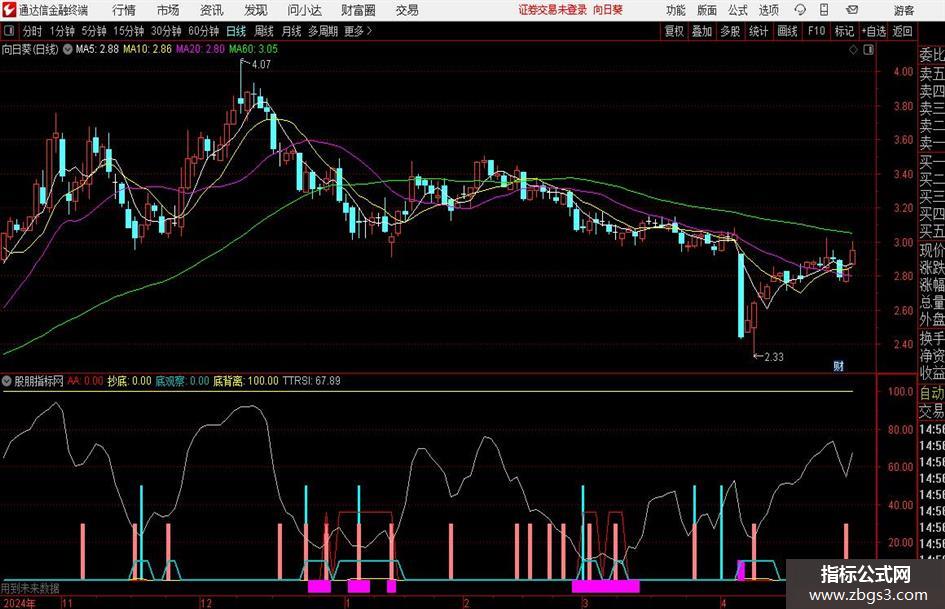Toggle the left sidebar panel icon
The width and height of the screenshot is (945, 609).
[9, 31]
